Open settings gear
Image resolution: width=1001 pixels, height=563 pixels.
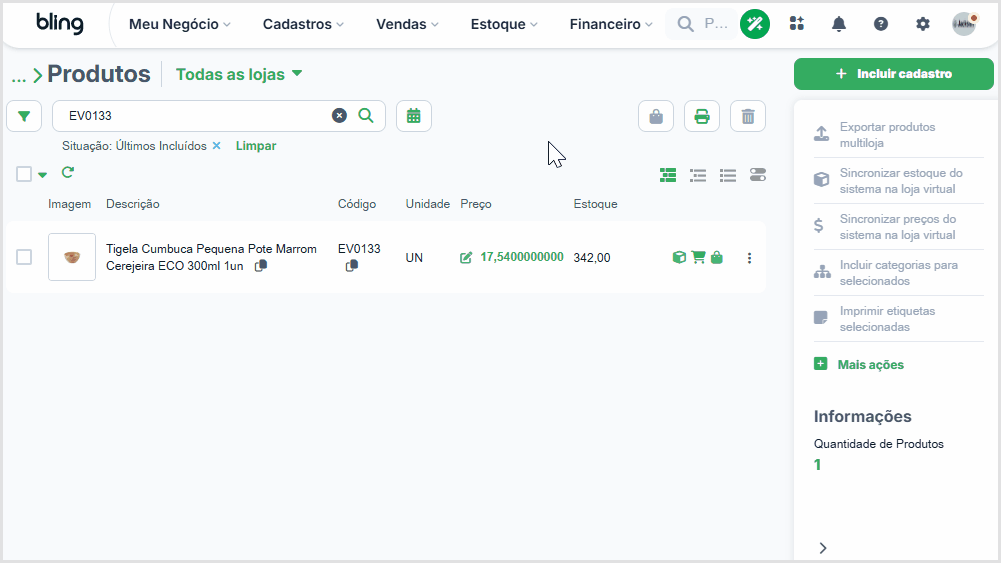[x=922, y=24]
